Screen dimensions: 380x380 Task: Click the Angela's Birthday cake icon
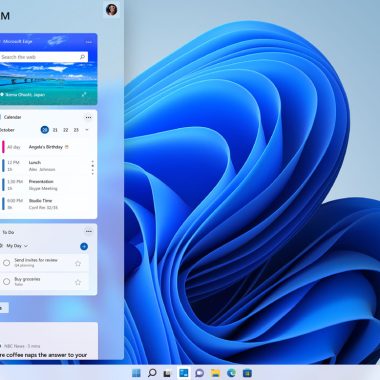point(67,147)
